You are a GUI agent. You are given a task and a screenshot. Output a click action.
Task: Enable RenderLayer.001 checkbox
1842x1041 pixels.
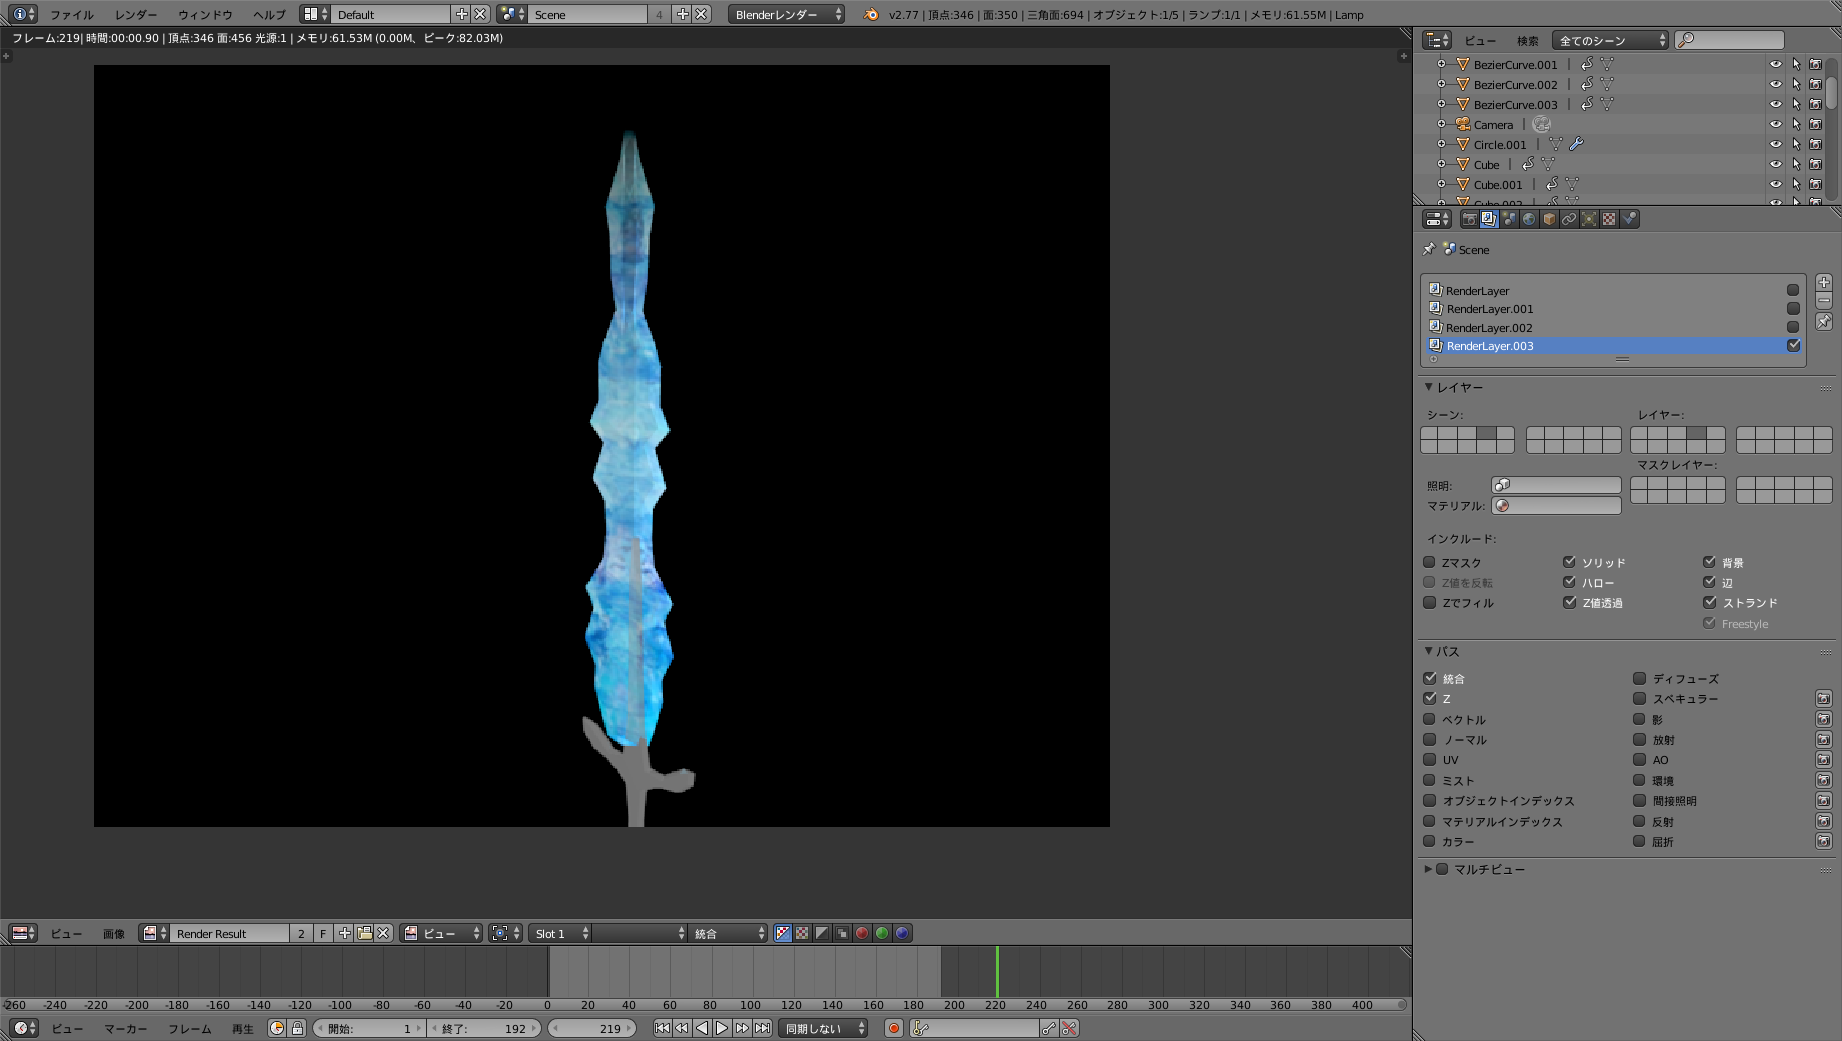click(1793, 308)
